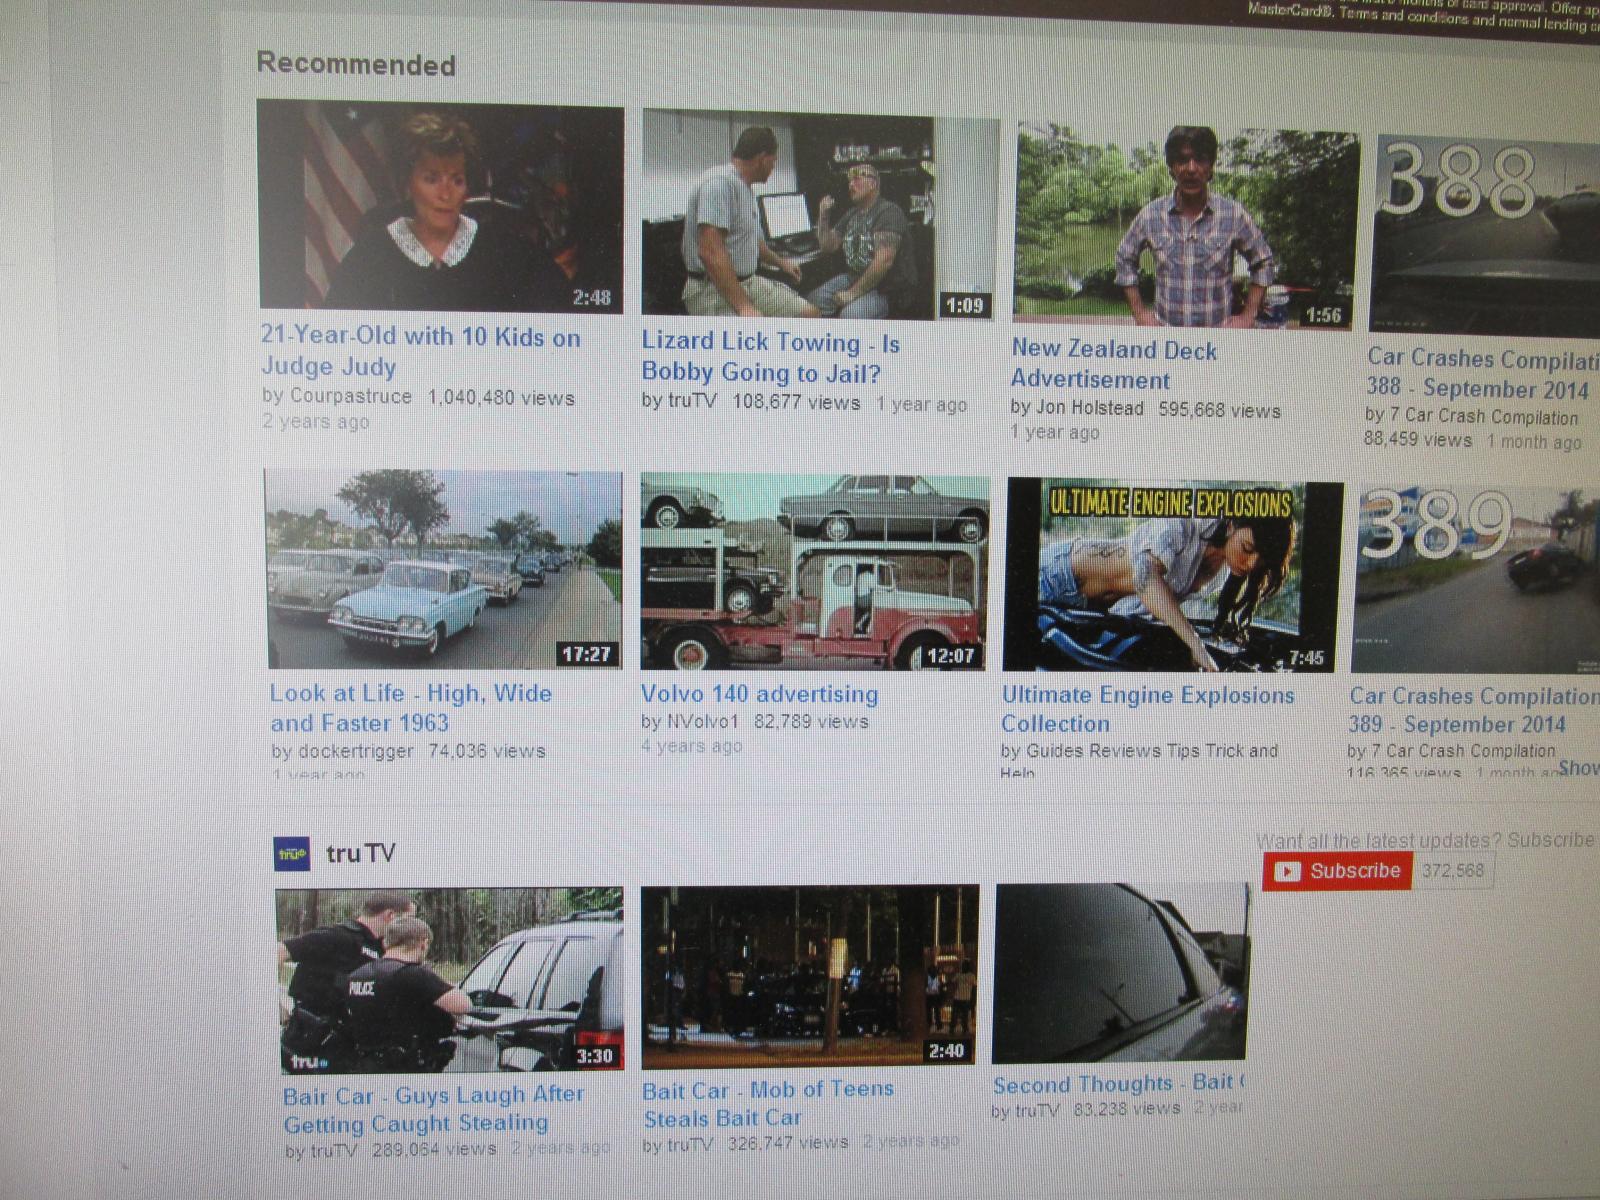Image resolution: width=1600 pixels, height=1200 pixels.
Task: Visit Guides Reviews Tips Trick channel link
Action: pyautogui.click(x=1152, y=751)
